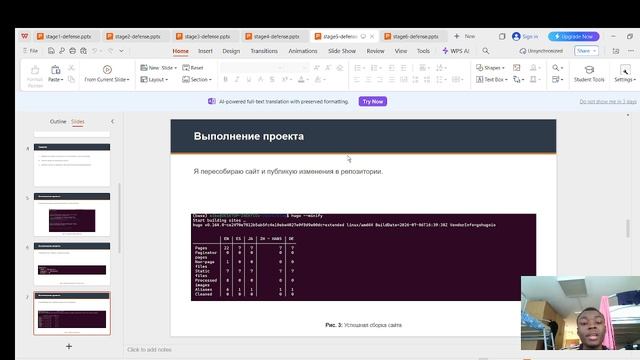Click the Undo arrow icon

point(95,51)
